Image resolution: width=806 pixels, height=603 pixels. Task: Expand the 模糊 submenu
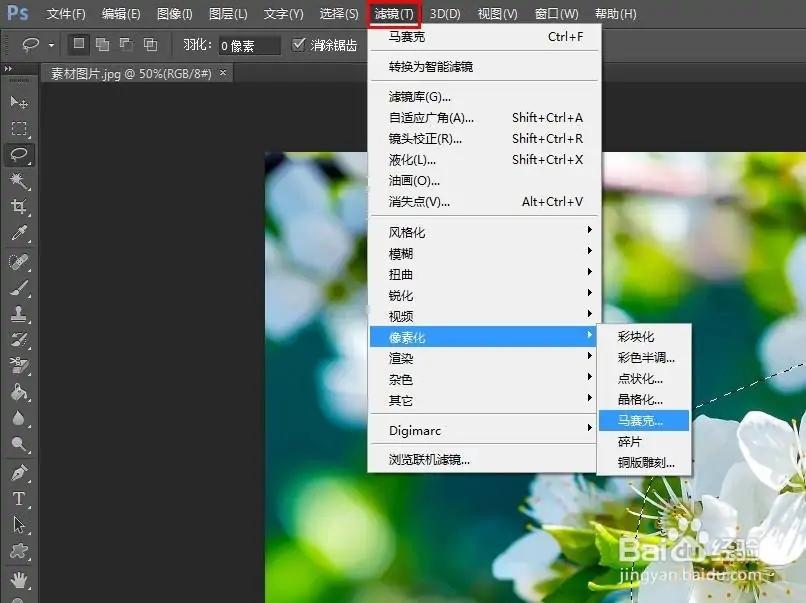coord(483,253)
